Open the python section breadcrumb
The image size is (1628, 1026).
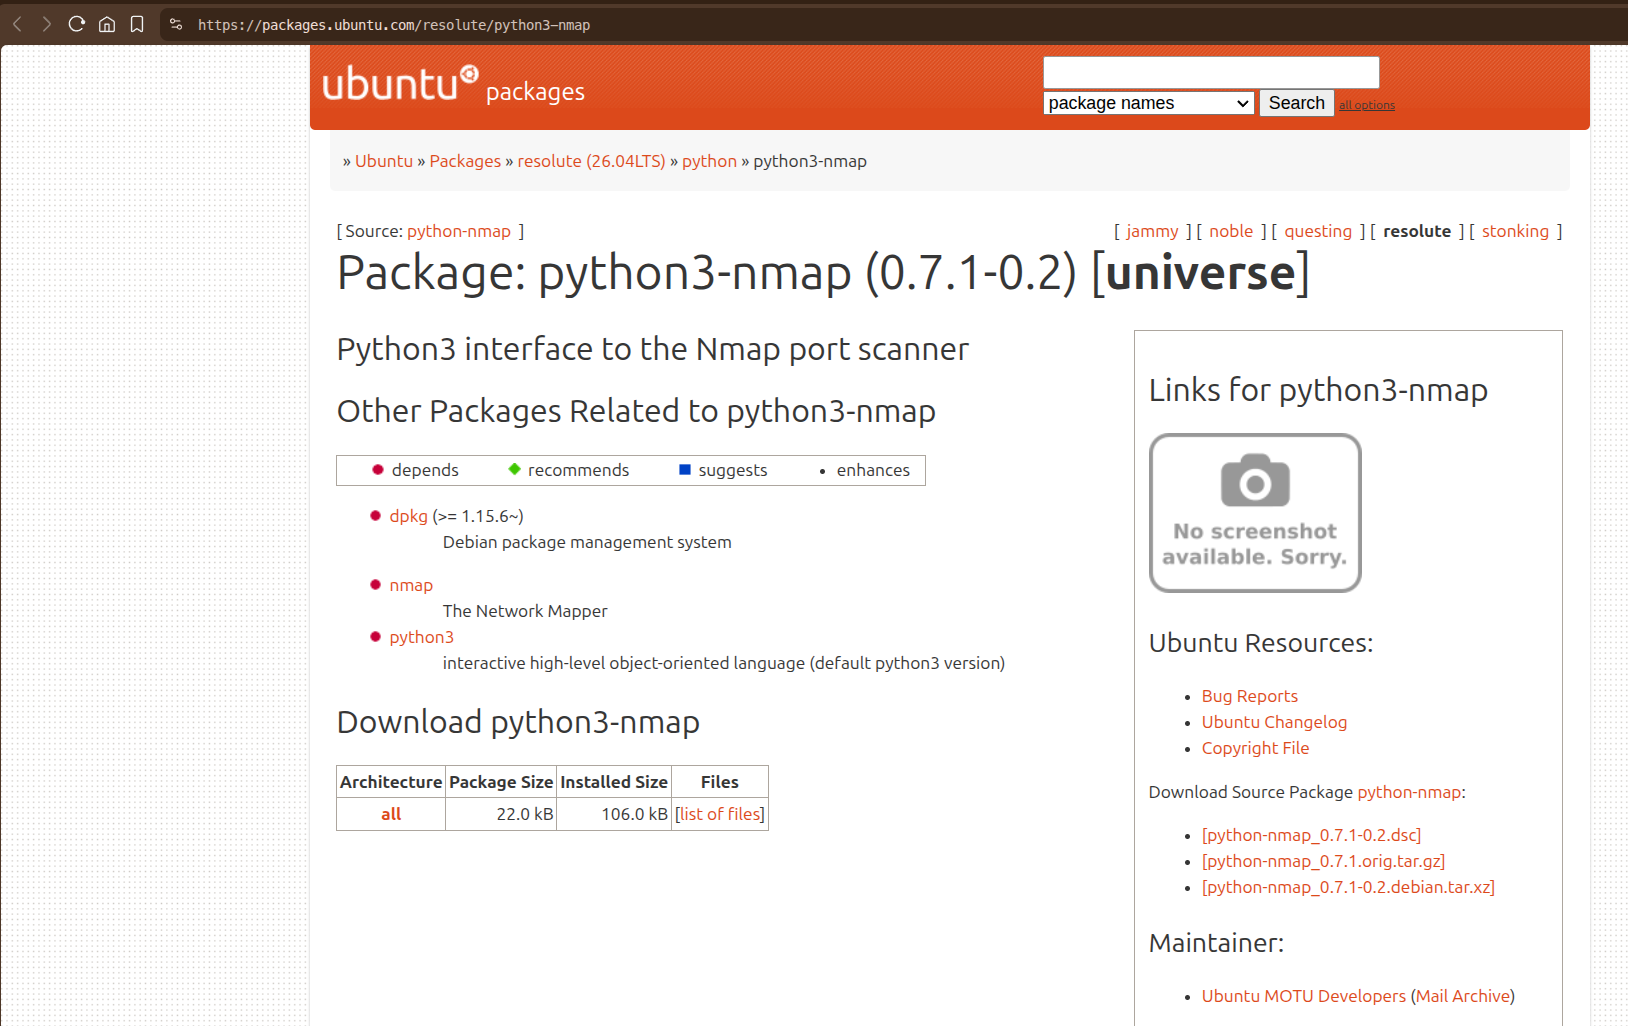[x=709, y=161]
